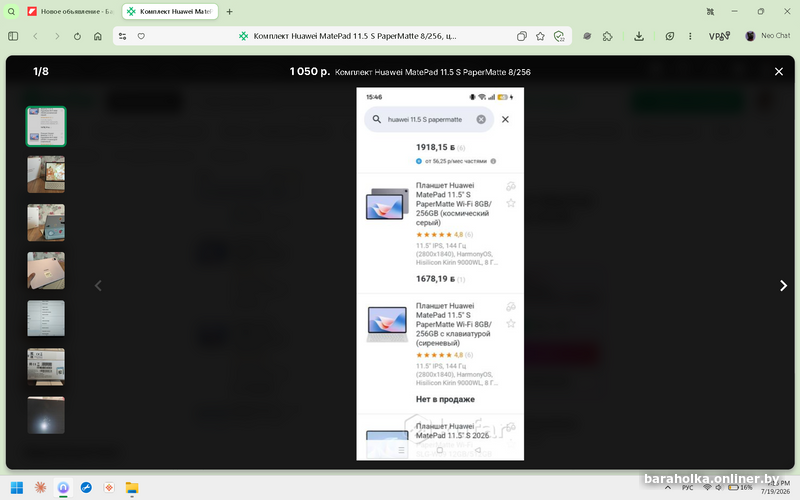This screenshot has height=500, width=800.
Task: Open Neo Chat profile
Action: (767, 36)
